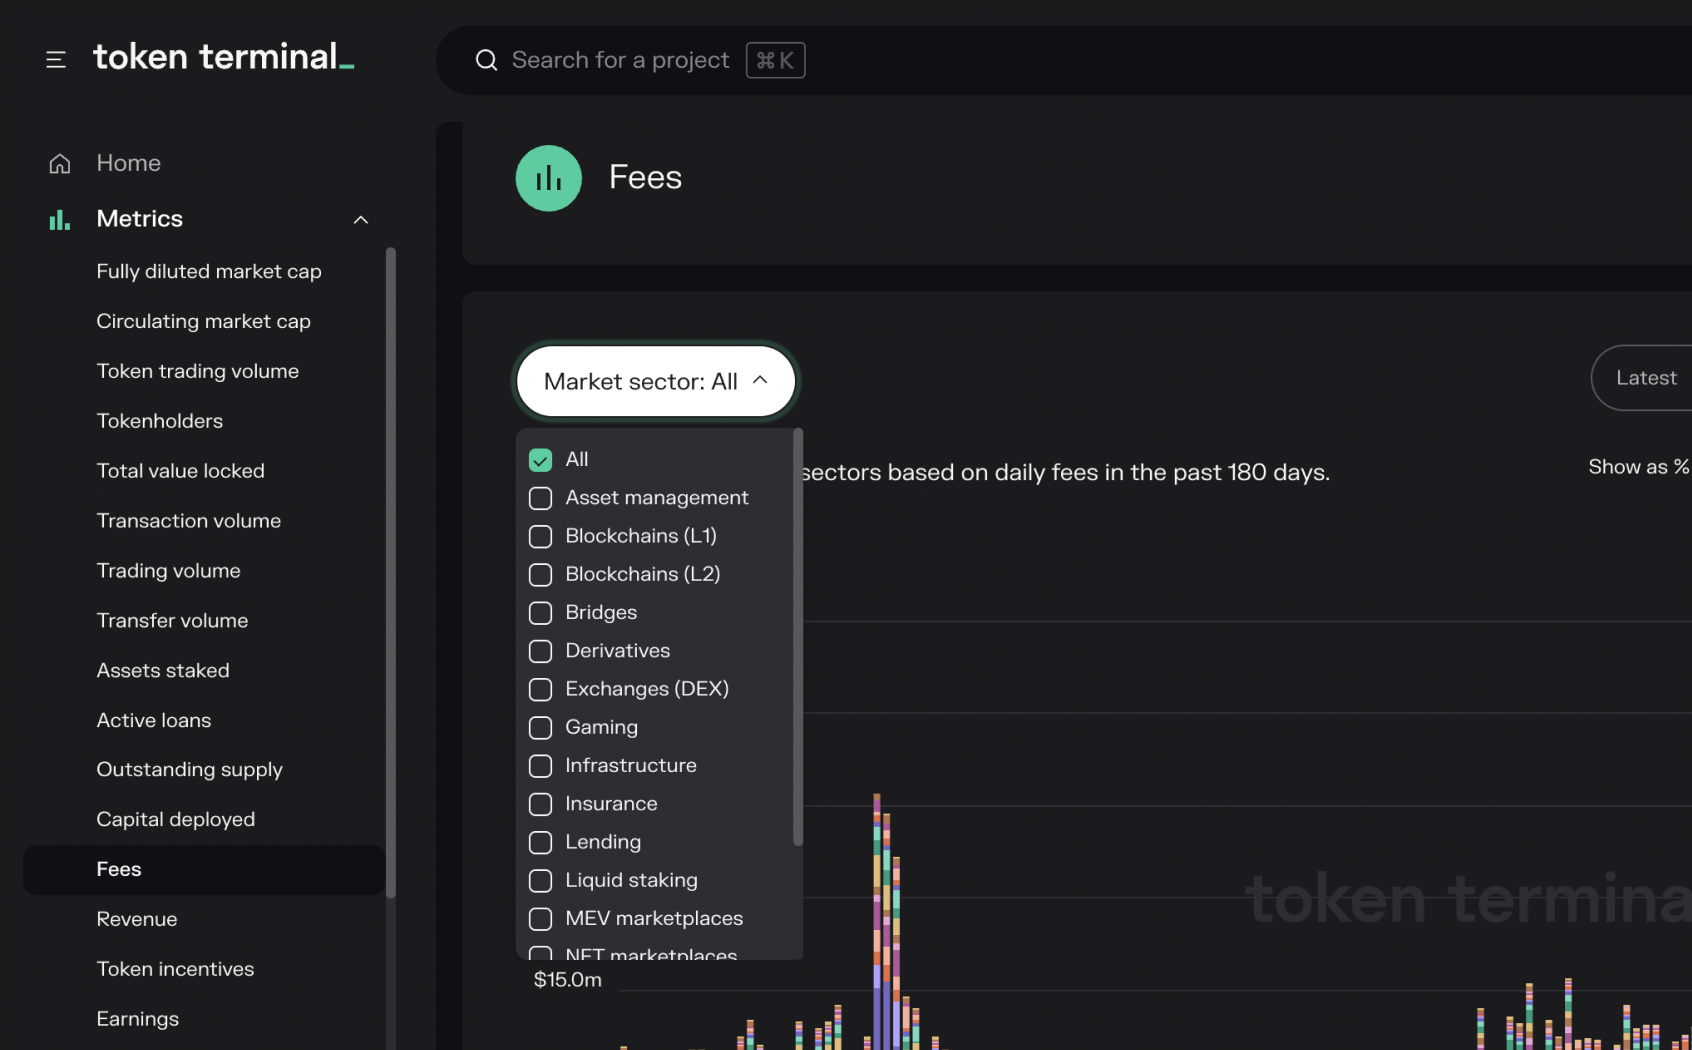
Task: Check the Asset management checkbox
Action: tap(540, 498)
